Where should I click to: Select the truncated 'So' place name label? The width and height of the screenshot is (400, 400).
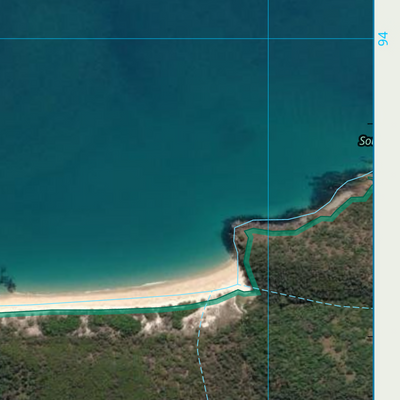[x=366, y=141]
